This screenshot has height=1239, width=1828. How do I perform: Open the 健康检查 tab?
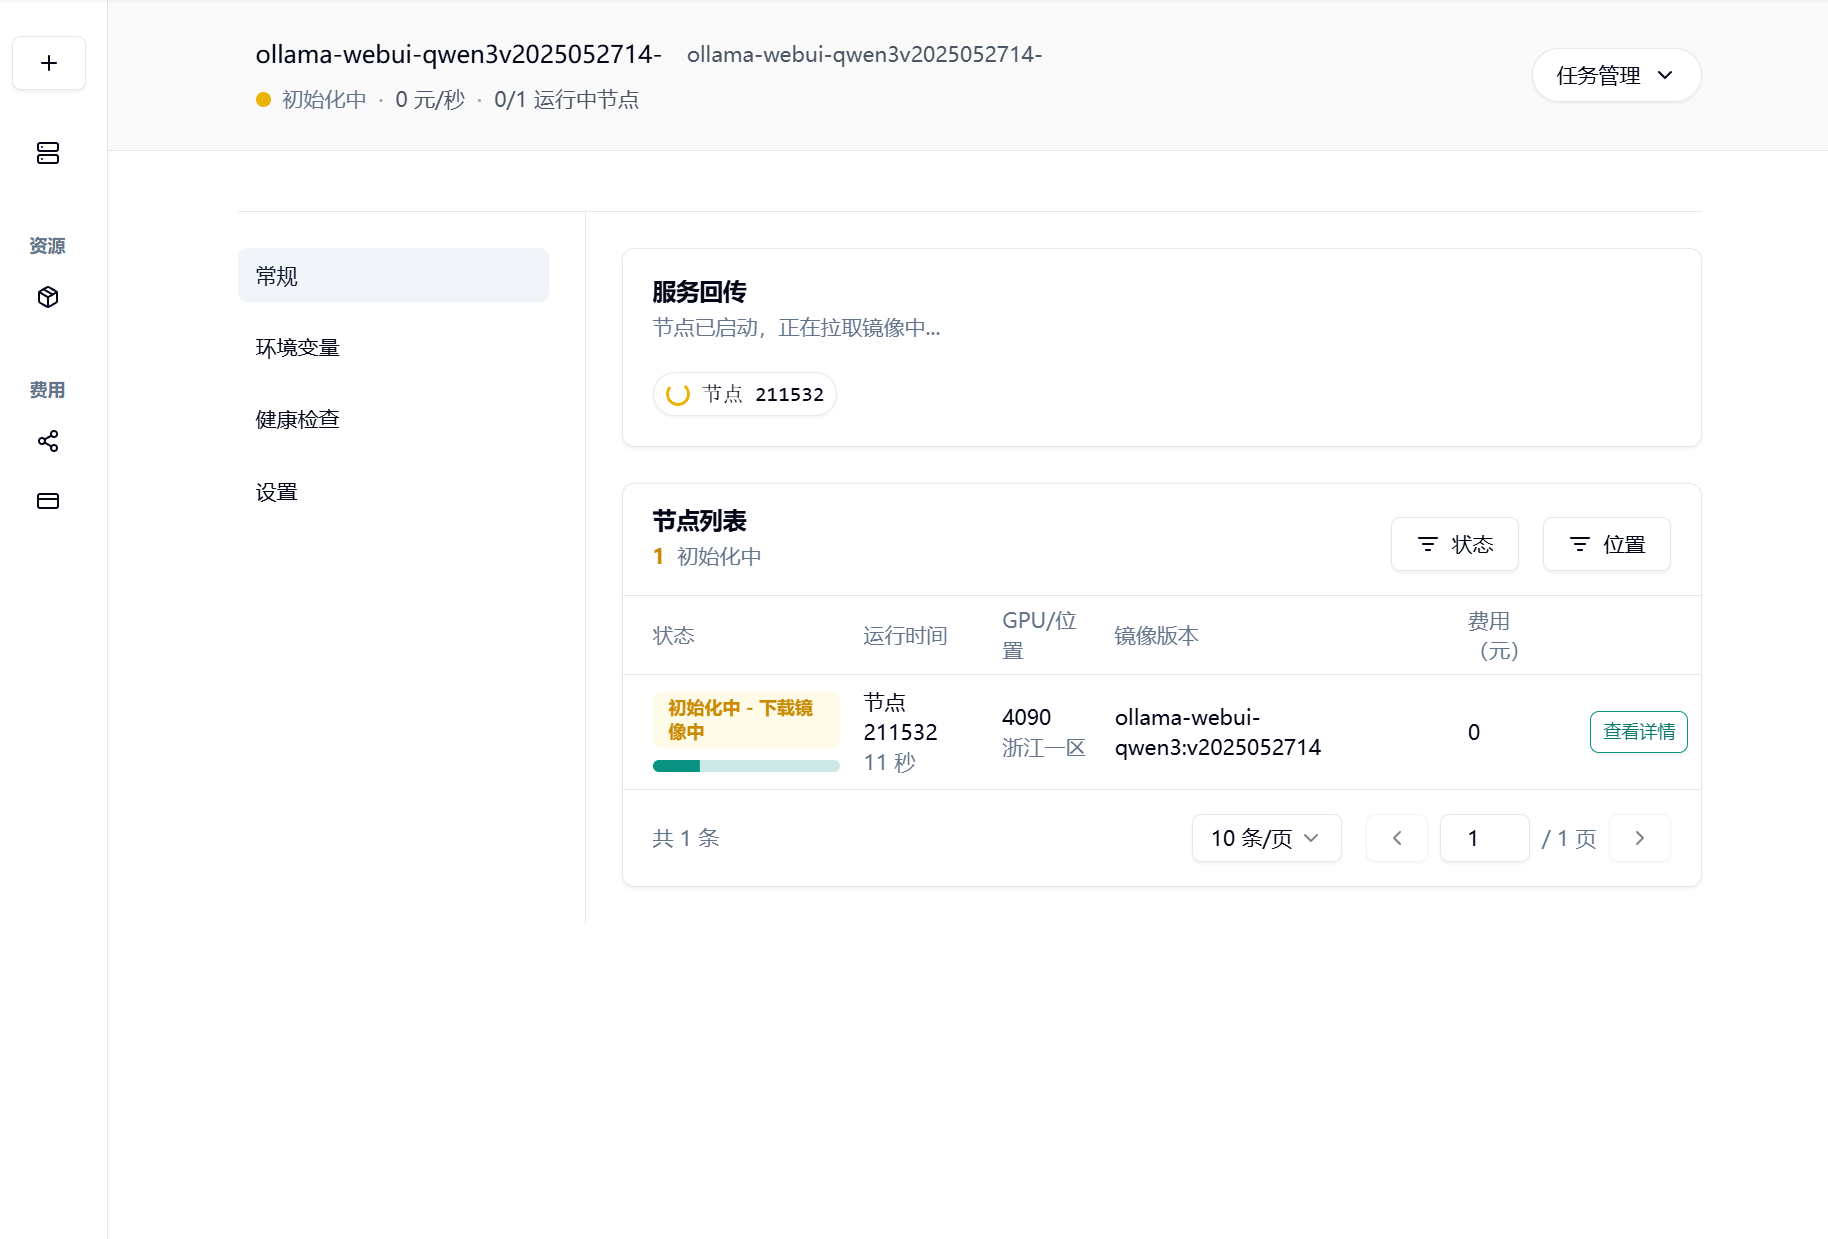(298, 419)
